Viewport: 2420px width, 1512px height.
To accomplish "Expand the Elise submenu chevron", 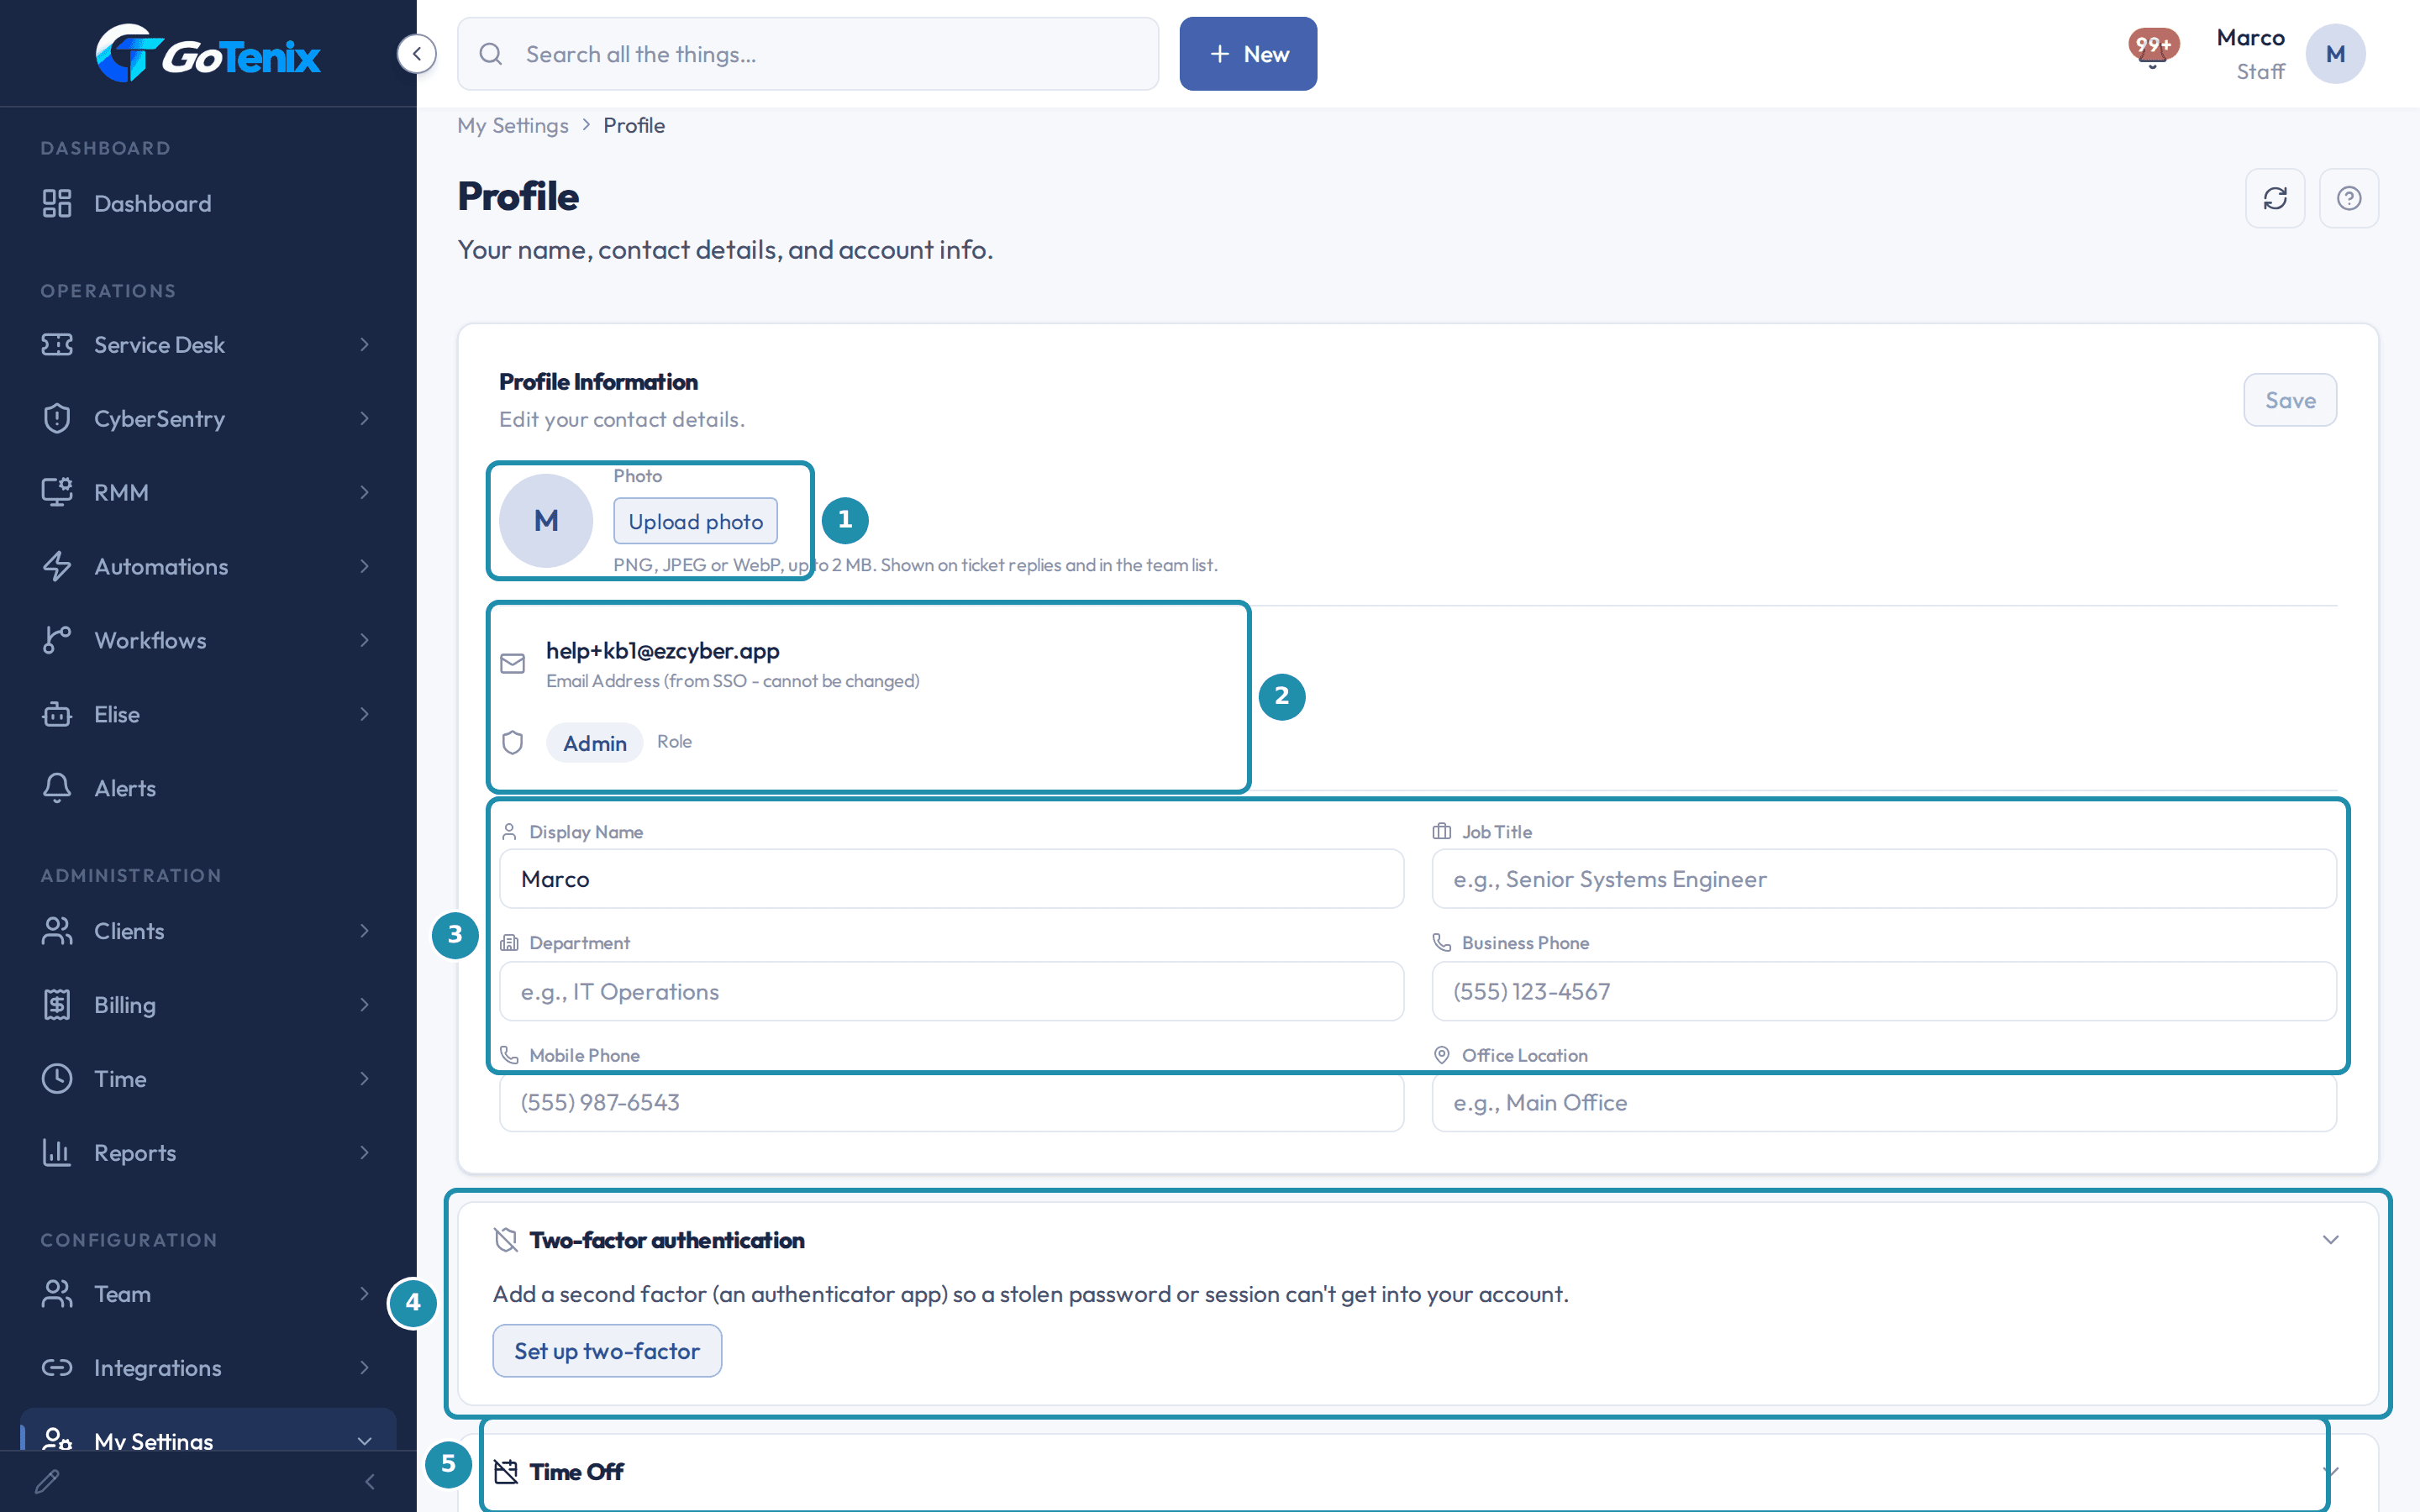I will 364,714.
